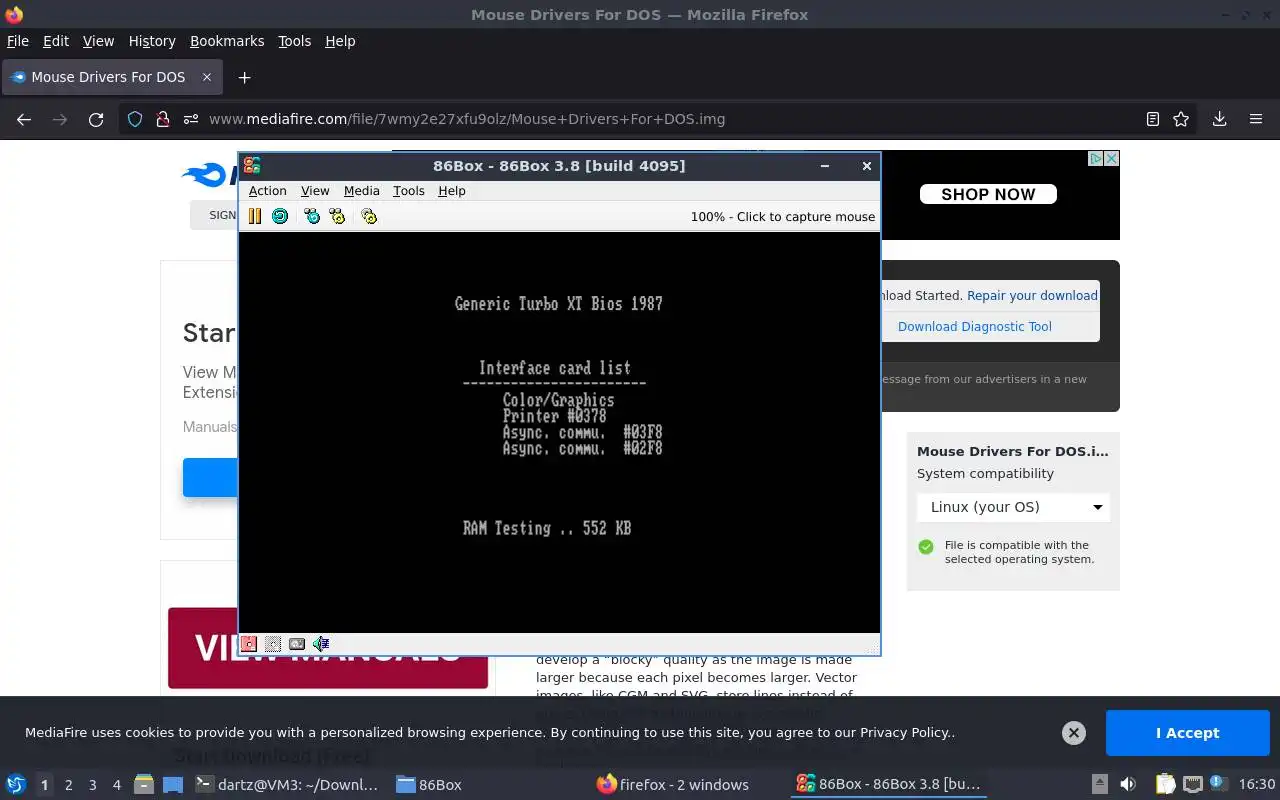Open Firefox tracking protection shield
Screen dimensions: 1280x800
(x=135, y=119)
